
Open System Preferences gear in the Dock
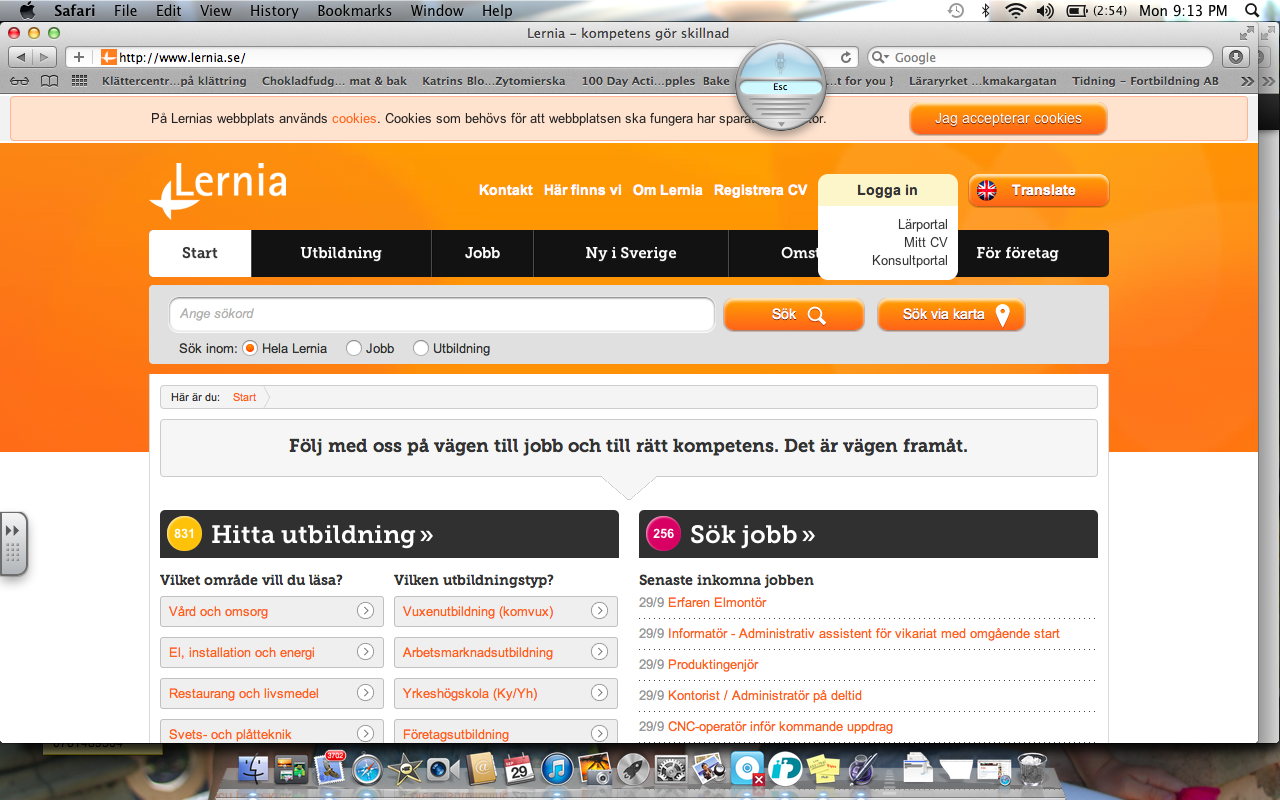(670, 768)
